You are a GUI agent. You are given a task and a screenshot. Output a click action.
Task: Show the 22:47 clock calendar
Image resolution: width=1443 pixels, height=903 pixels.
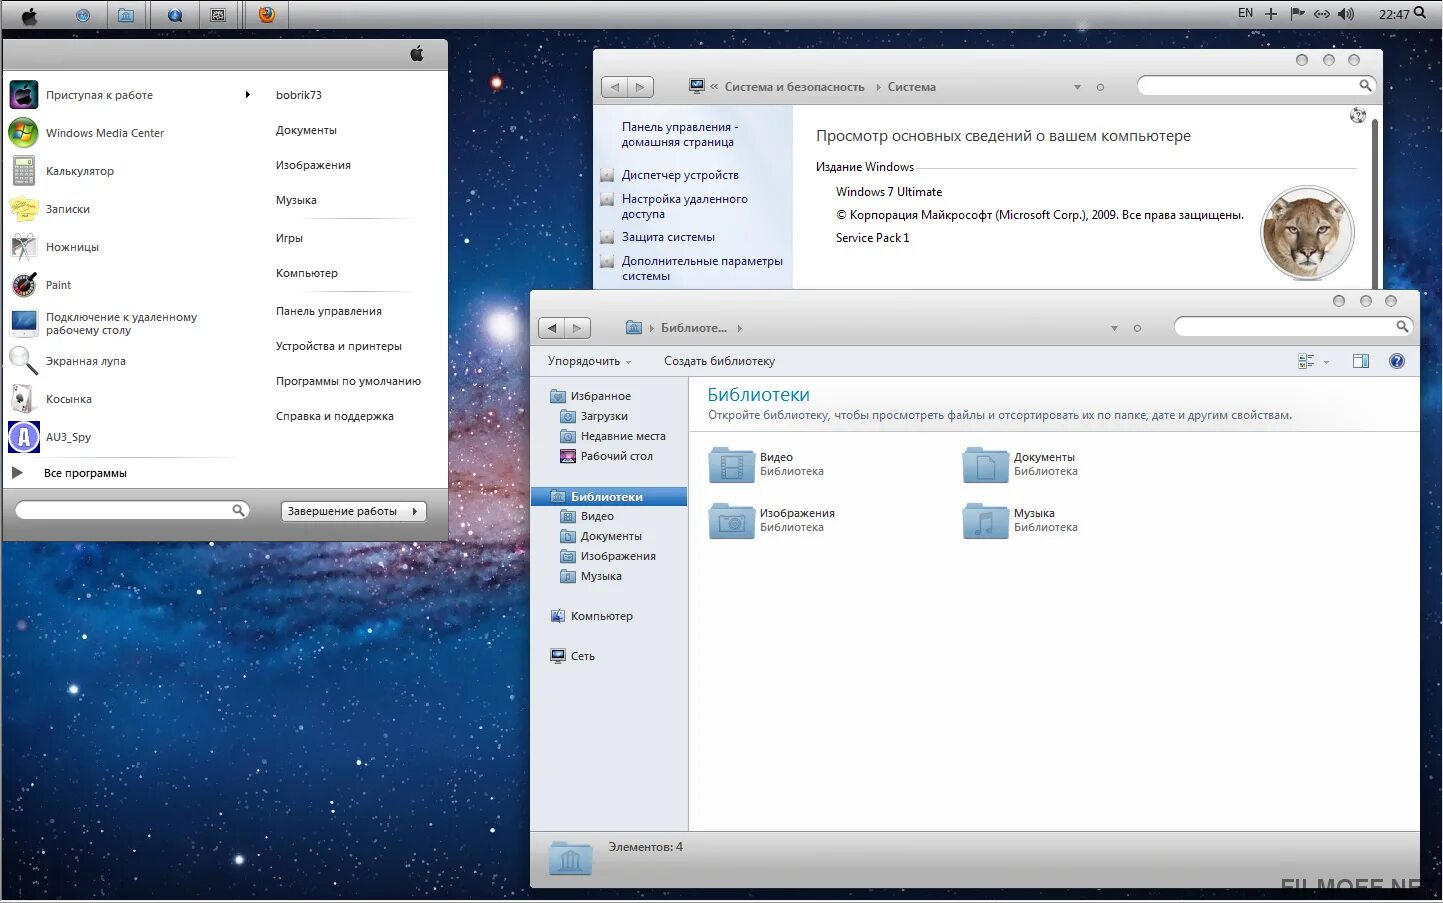1394,14
